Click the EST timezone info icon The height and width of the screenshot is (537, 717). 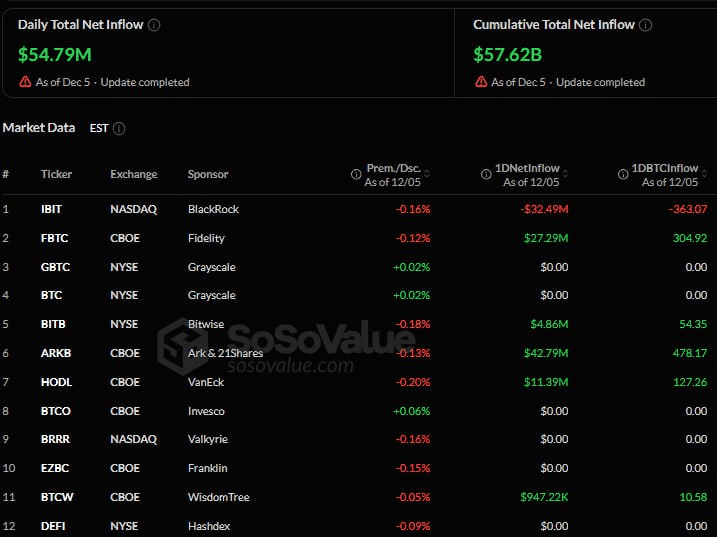click(x=119, y=129)
